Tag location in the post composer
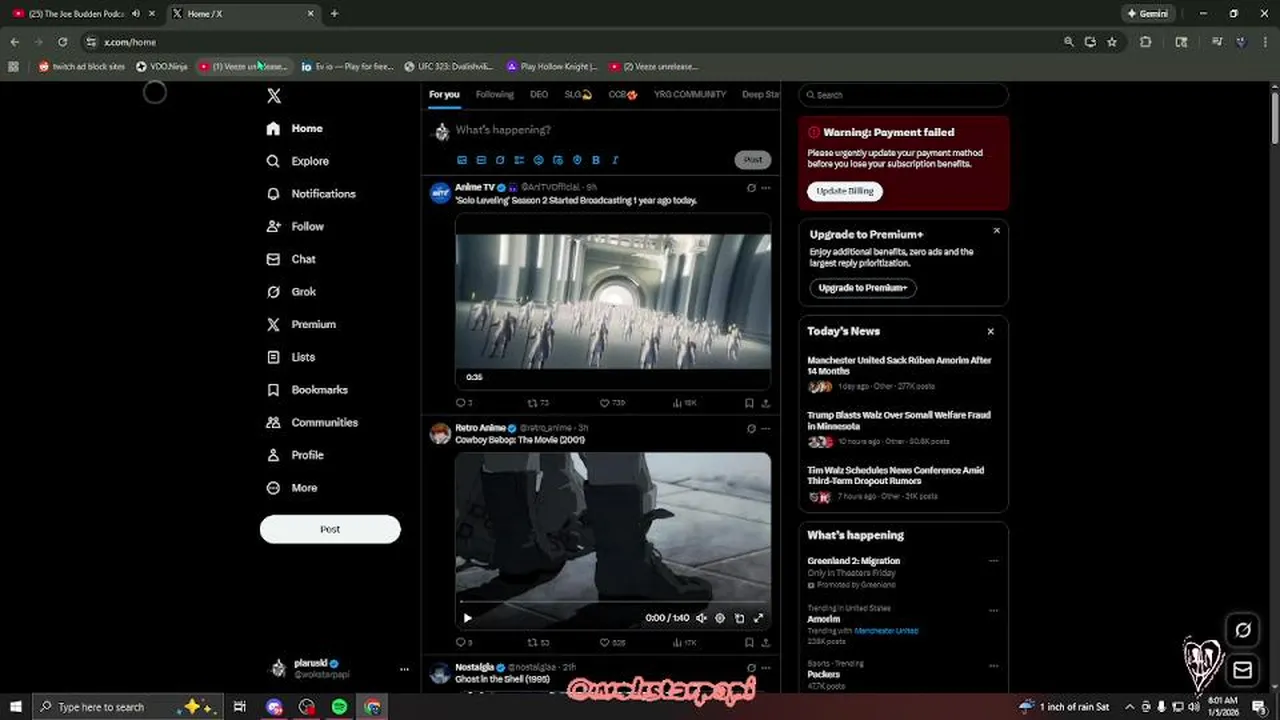Screen dimensions: 1280x720 coord(577,160)
